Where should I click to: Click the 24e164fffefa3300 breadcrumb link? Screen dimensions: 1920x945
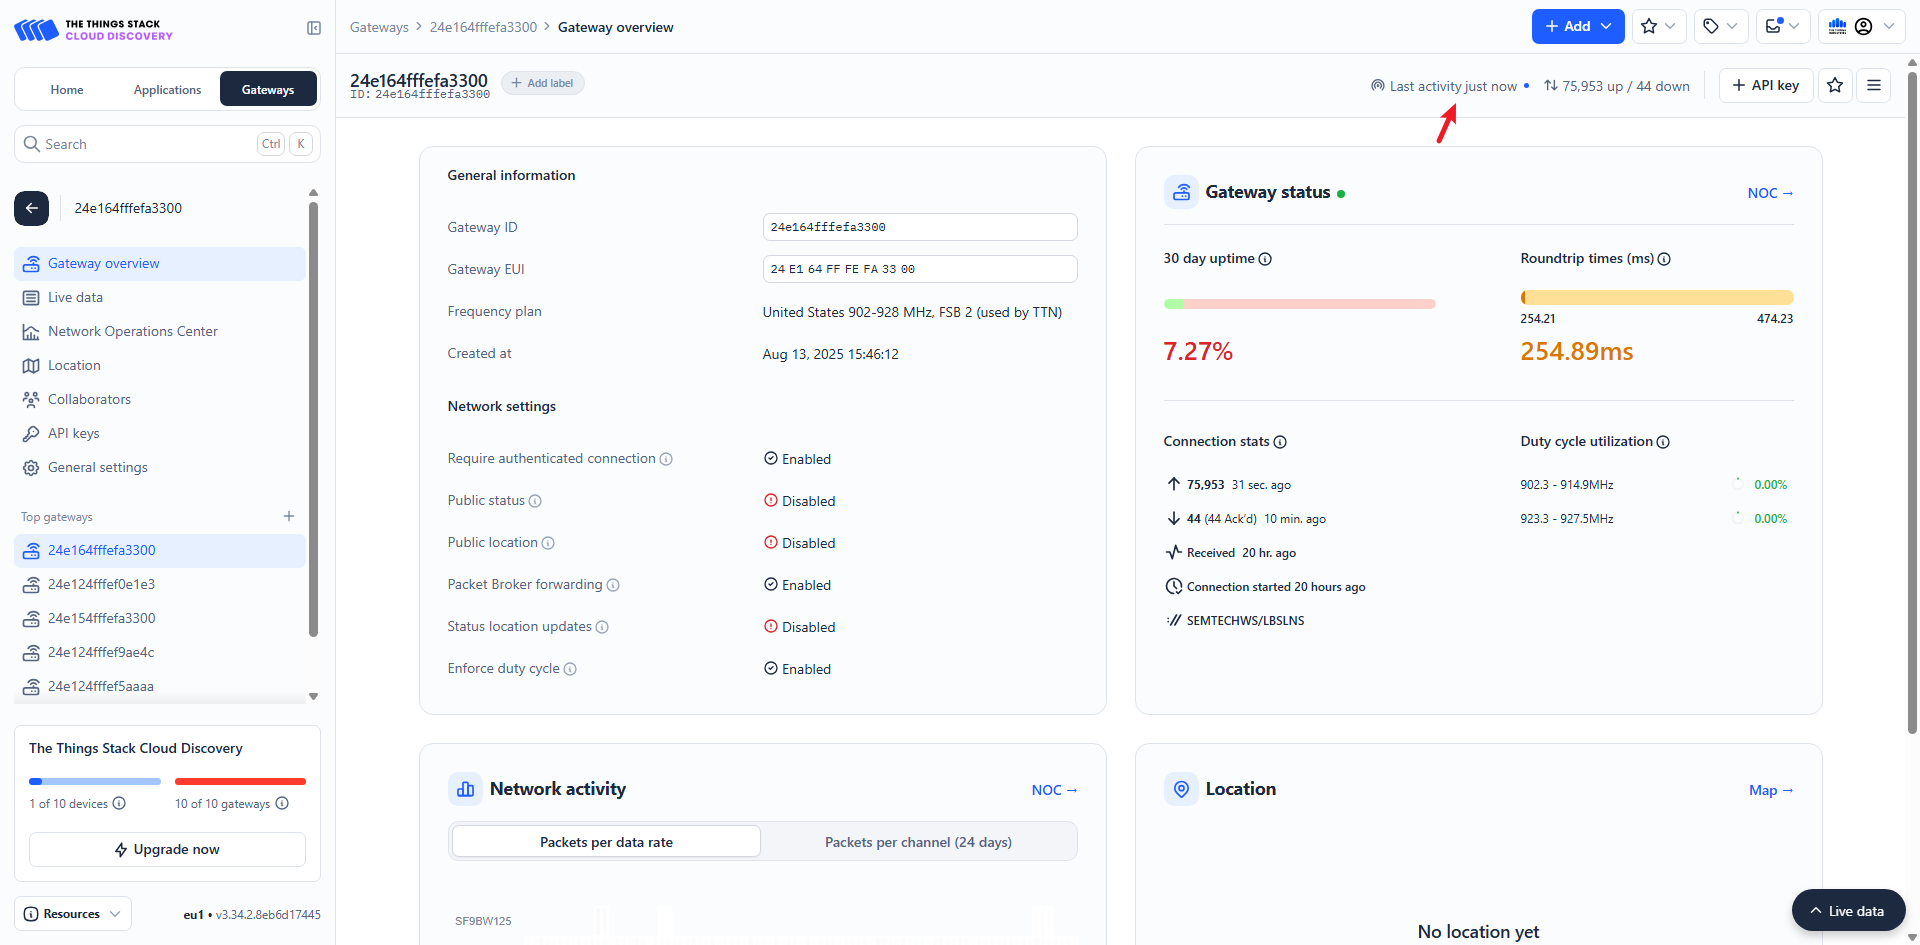[x=483, y=27]
